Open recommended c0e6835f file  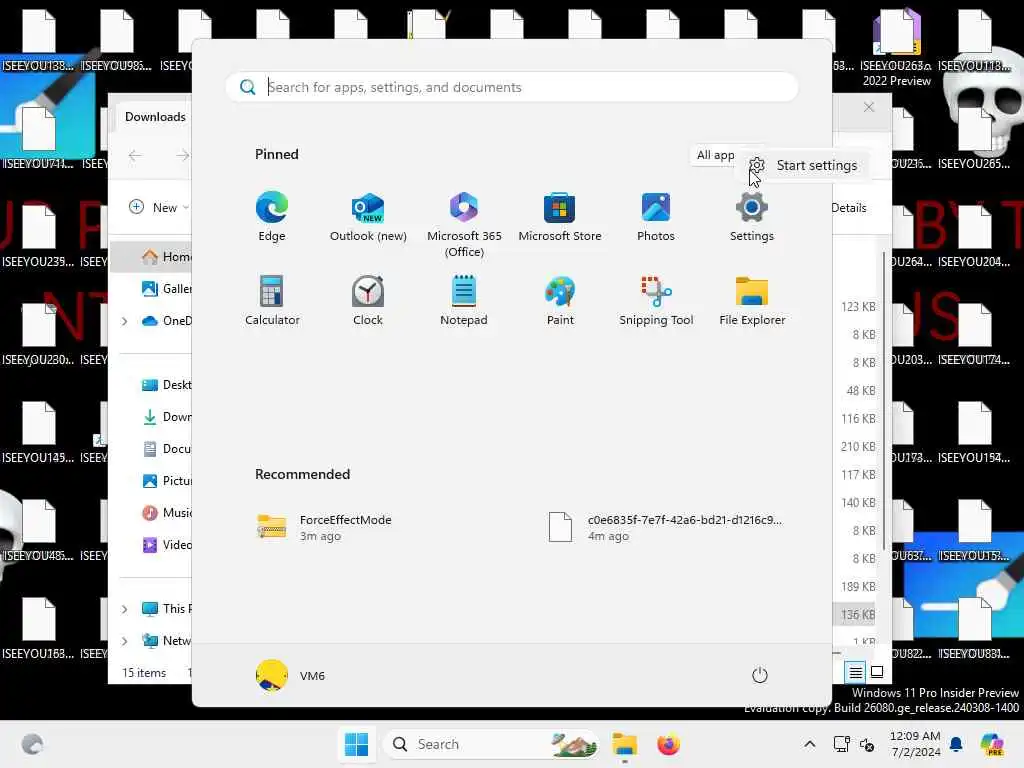pos(665,527)
